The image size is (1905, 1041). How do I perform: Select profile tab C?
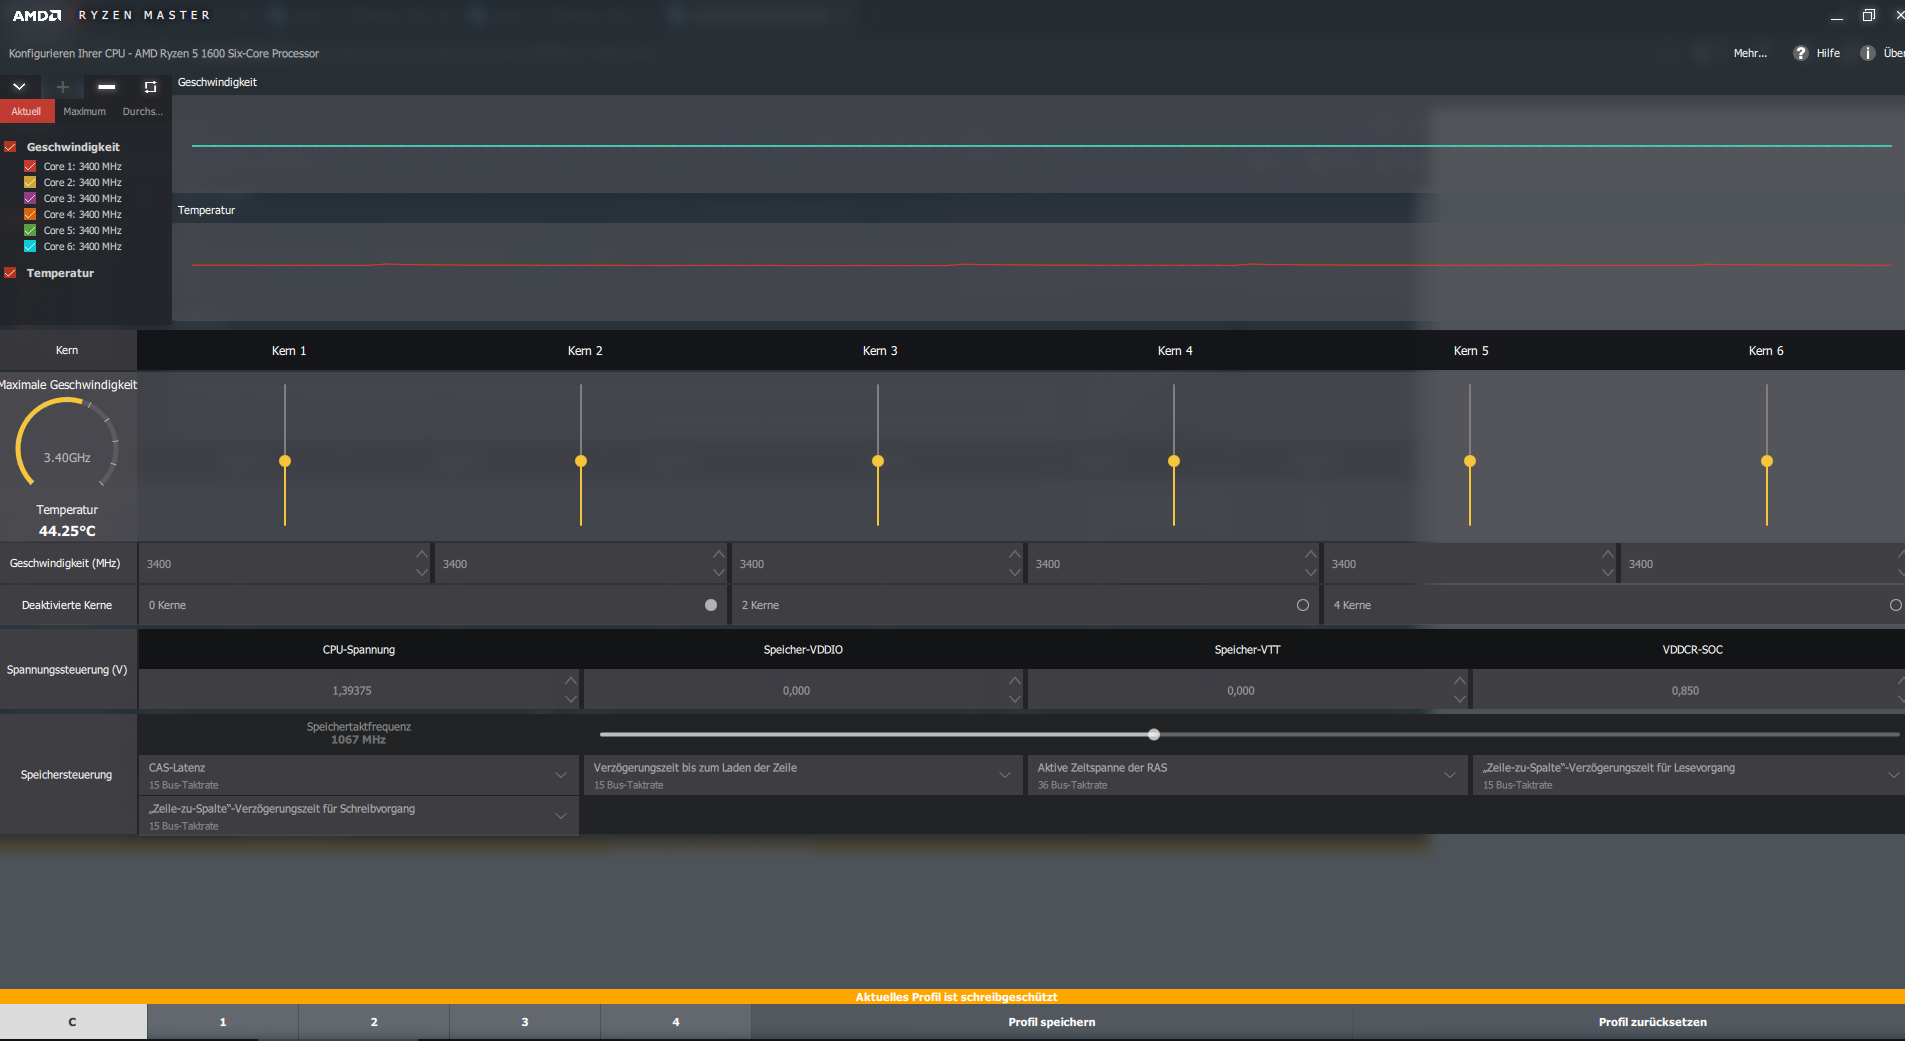click(73, 1022)
